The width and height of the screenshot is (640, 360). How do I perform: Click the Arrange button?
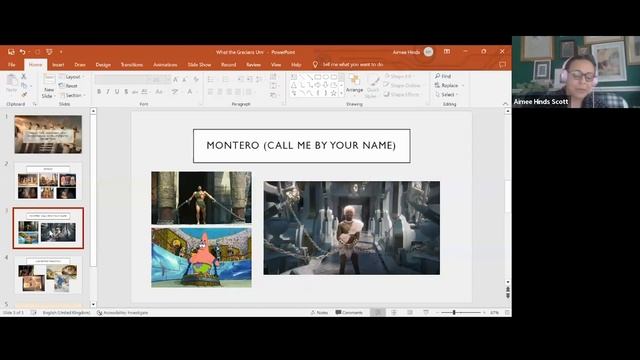[x=354, y=84]
